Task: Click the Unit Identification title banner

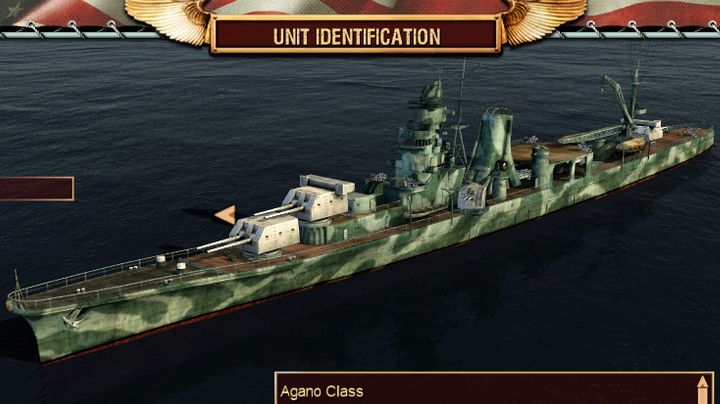Action: [356, 36]
